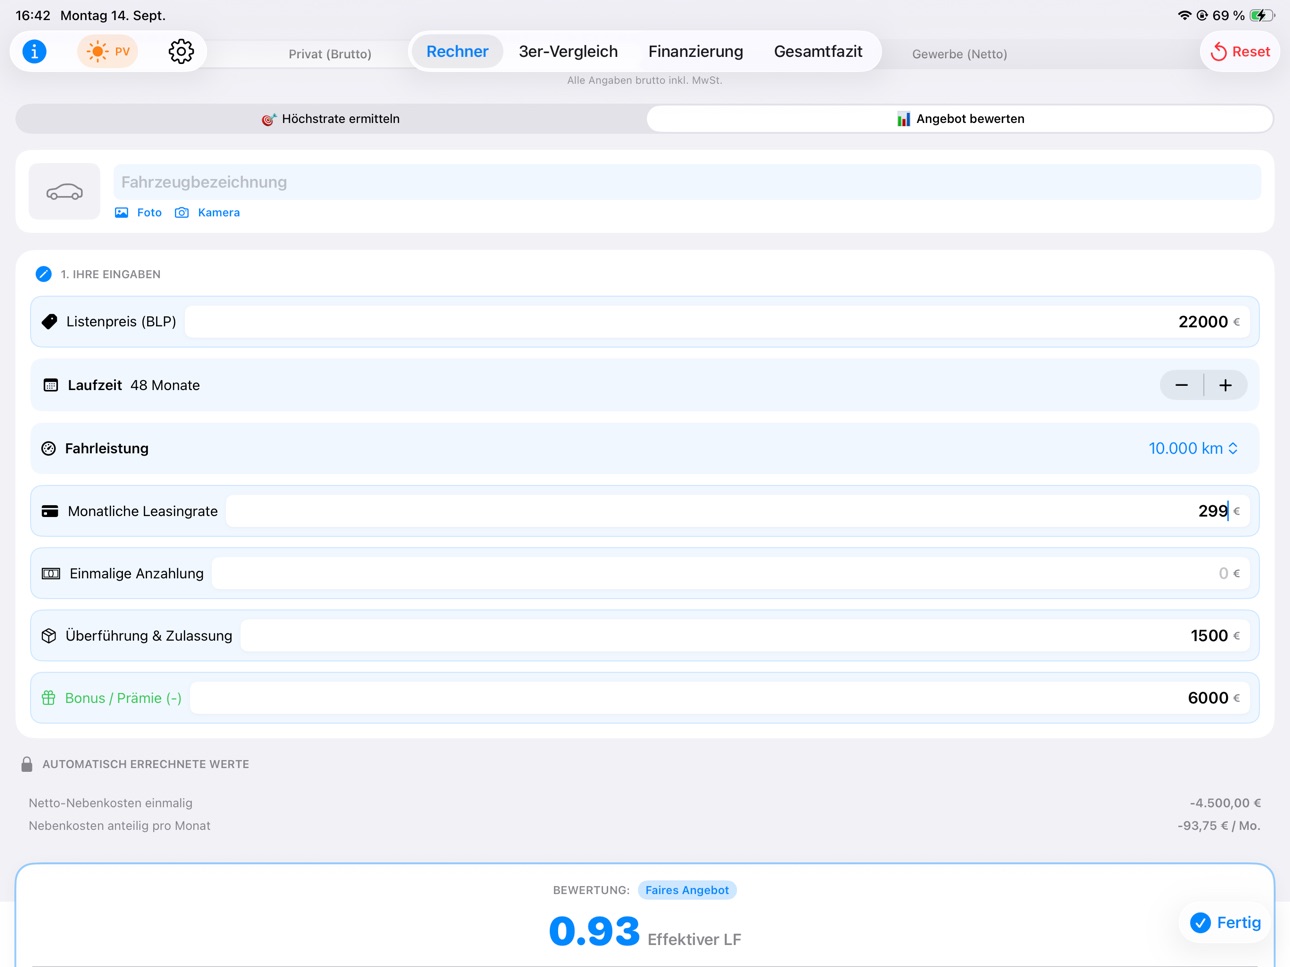The height and width of the screenshot is (967, 1290).
Task: Tap the car placeholder image
Action: click(x=64, y=191)
